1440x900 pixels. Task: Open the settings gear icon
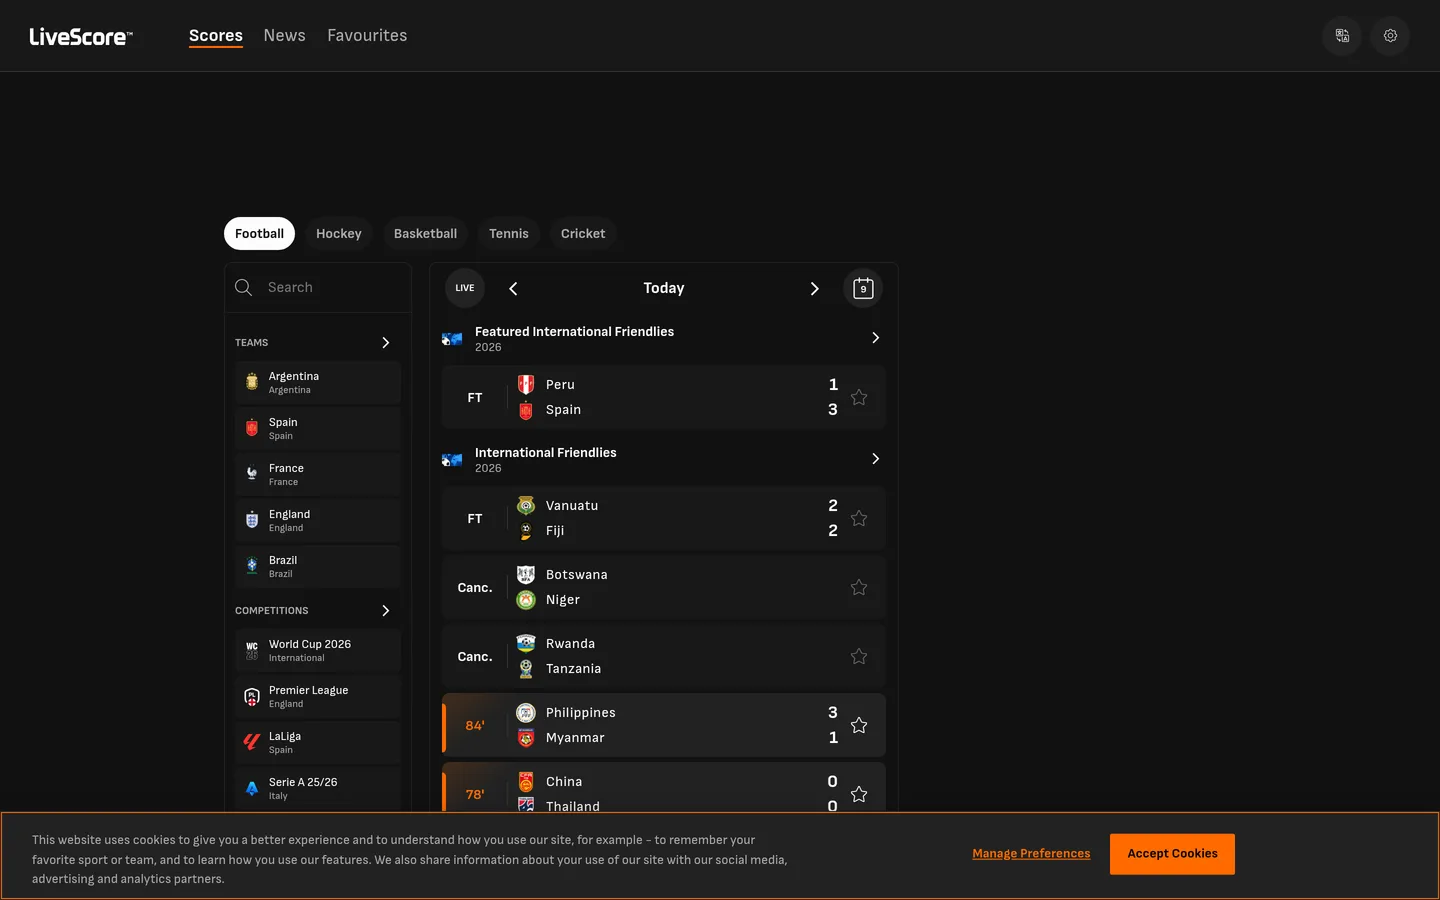(x=1390, y=36)
